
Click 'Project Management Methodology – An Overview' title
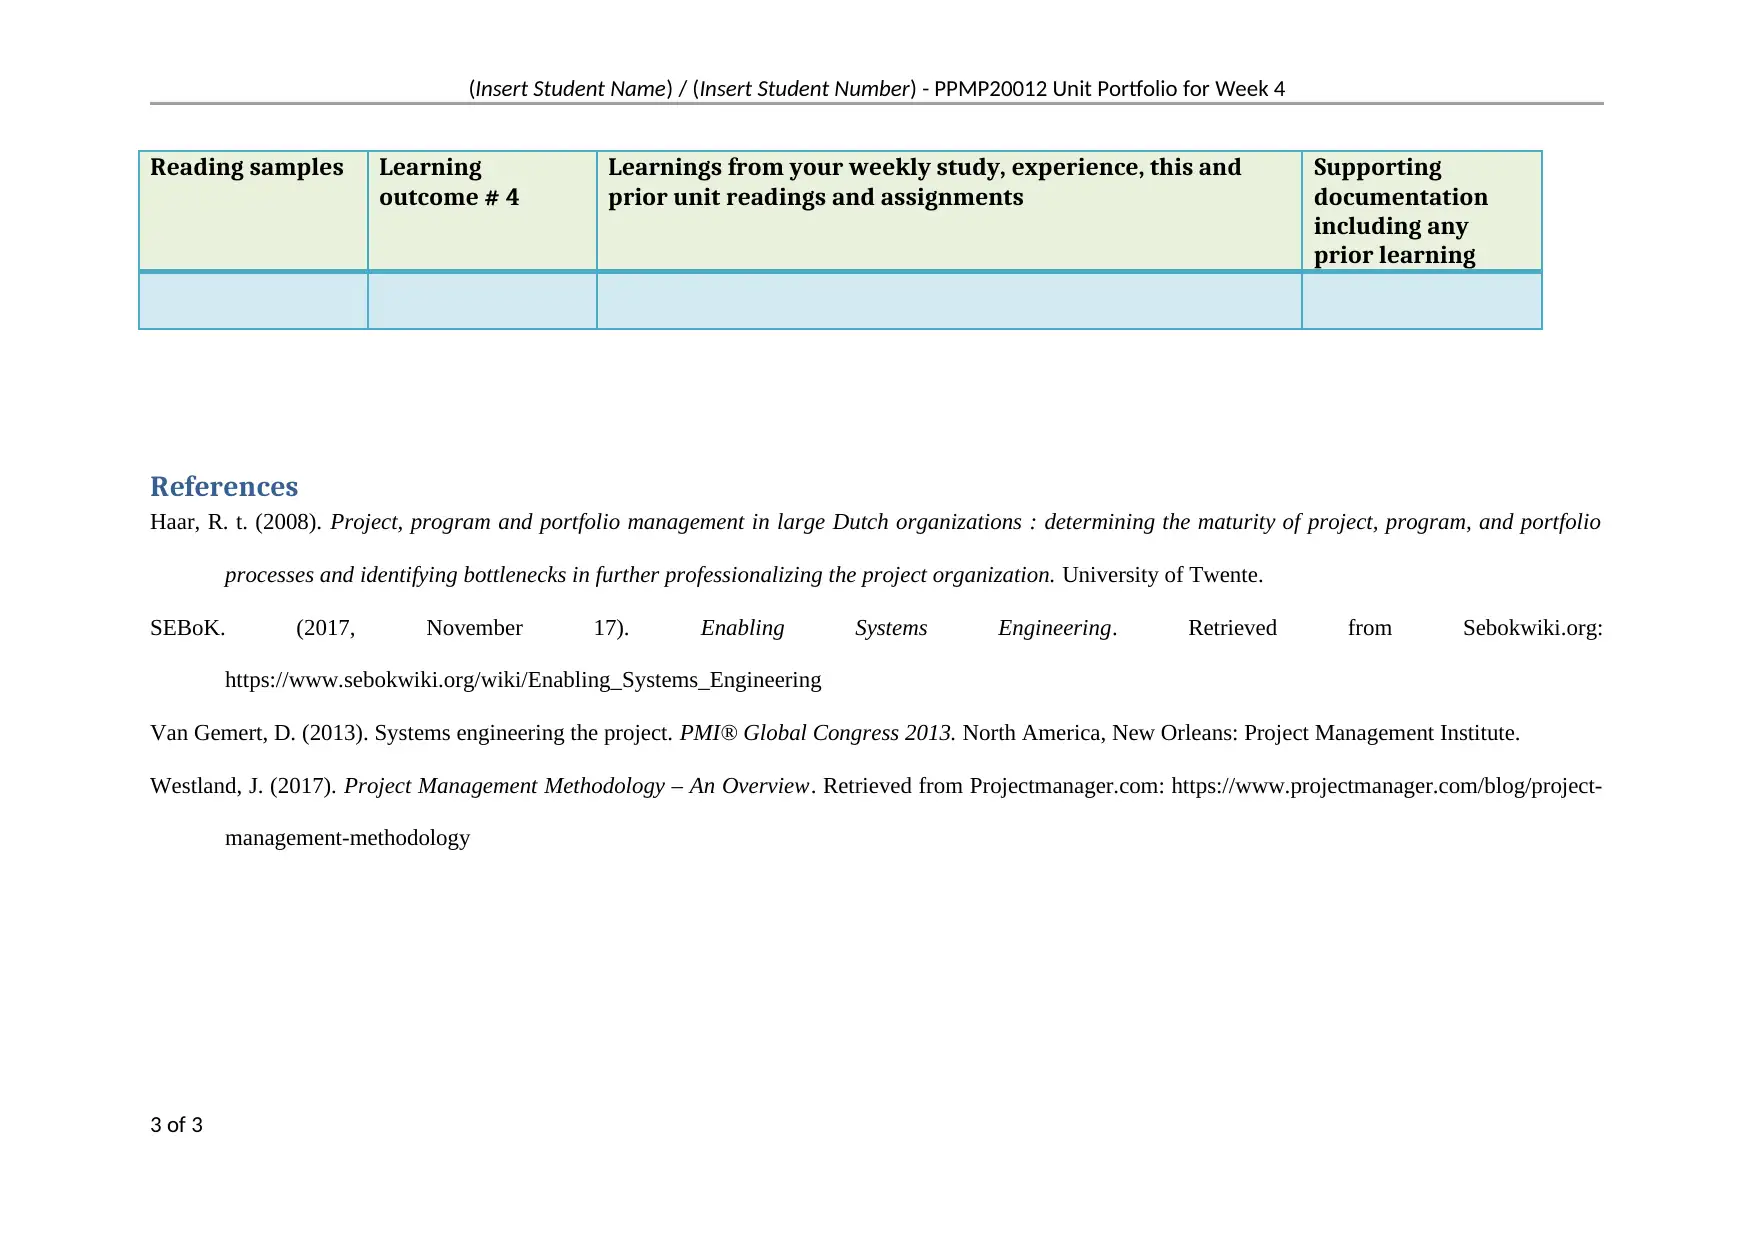tap(579, 786)
